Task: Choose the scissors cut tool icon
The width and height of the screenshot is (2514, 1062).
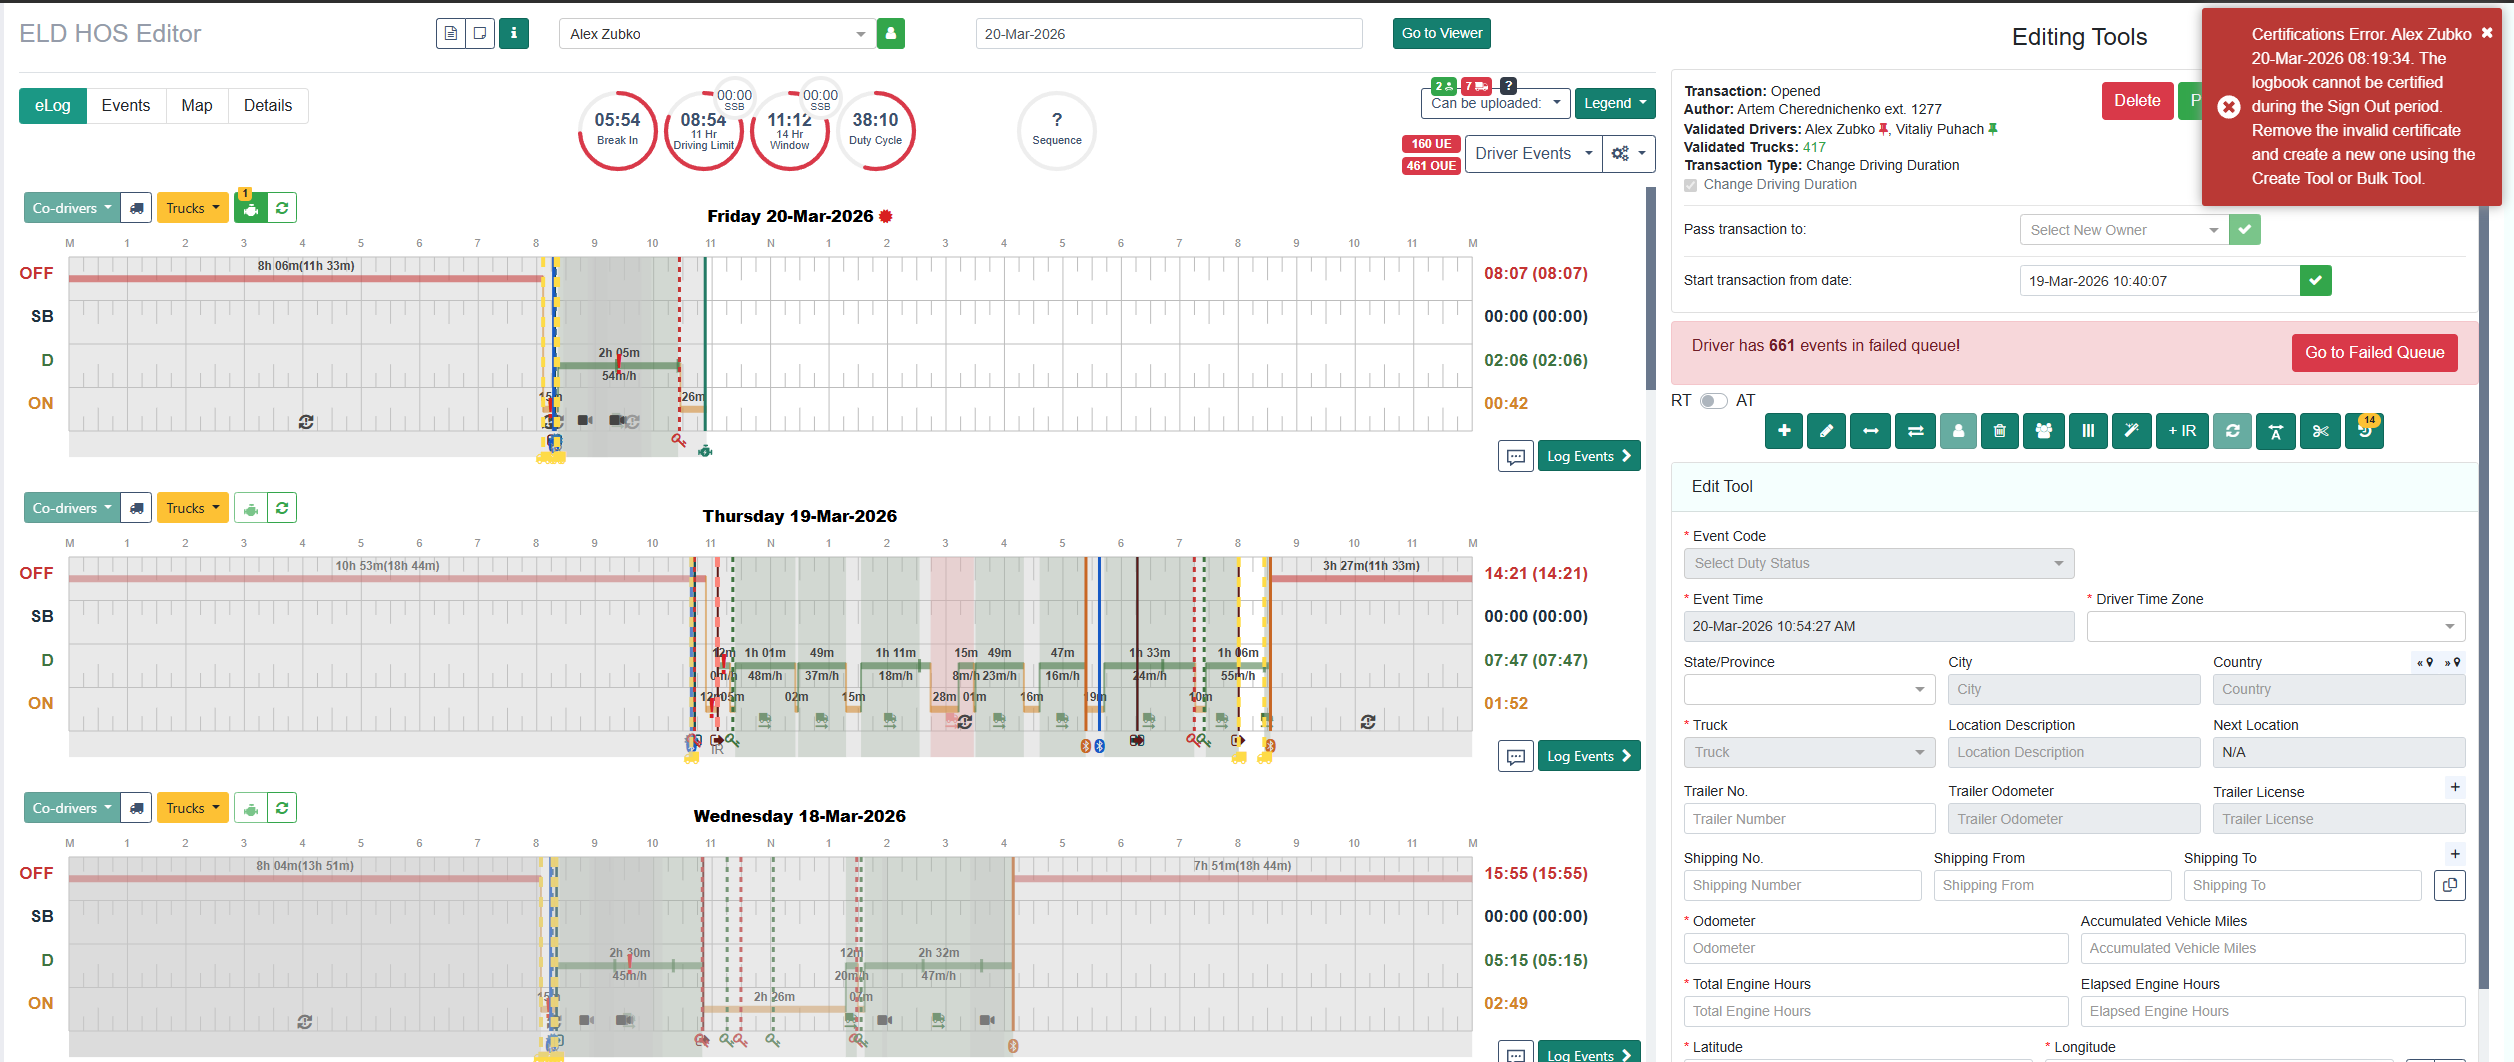Action: (2320, 431)
